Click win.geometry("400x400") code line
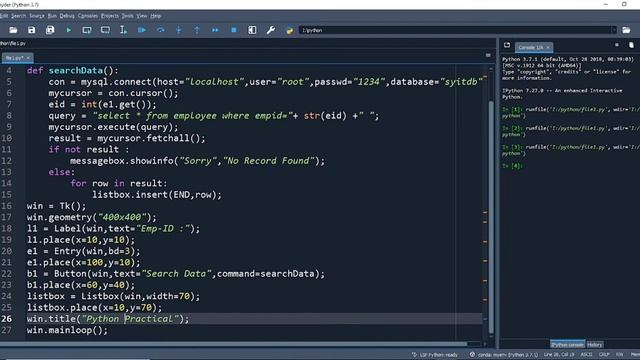The width and height of the screenshot is (640, 360). click(x=91, y=218)
